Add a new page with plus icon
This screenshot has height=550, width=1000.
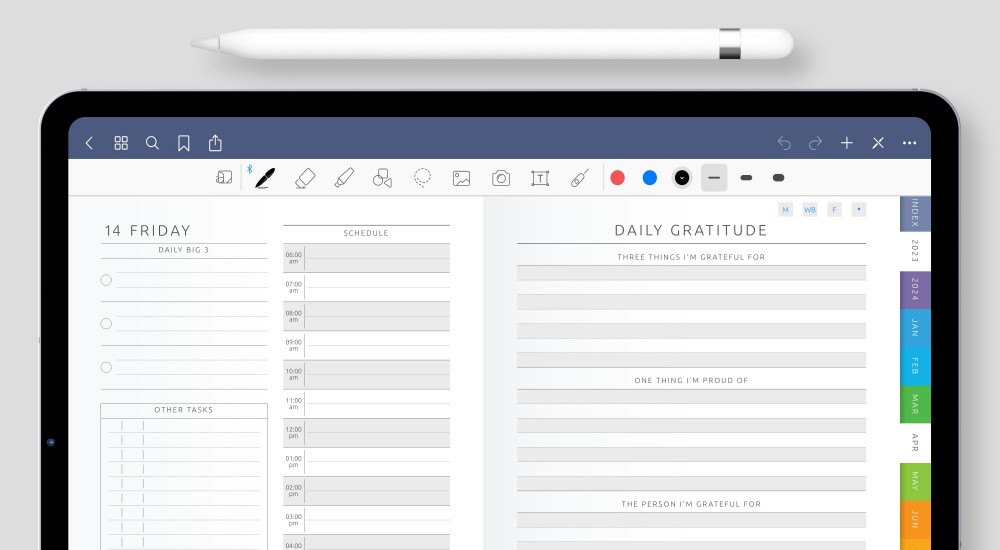[847, 143]
